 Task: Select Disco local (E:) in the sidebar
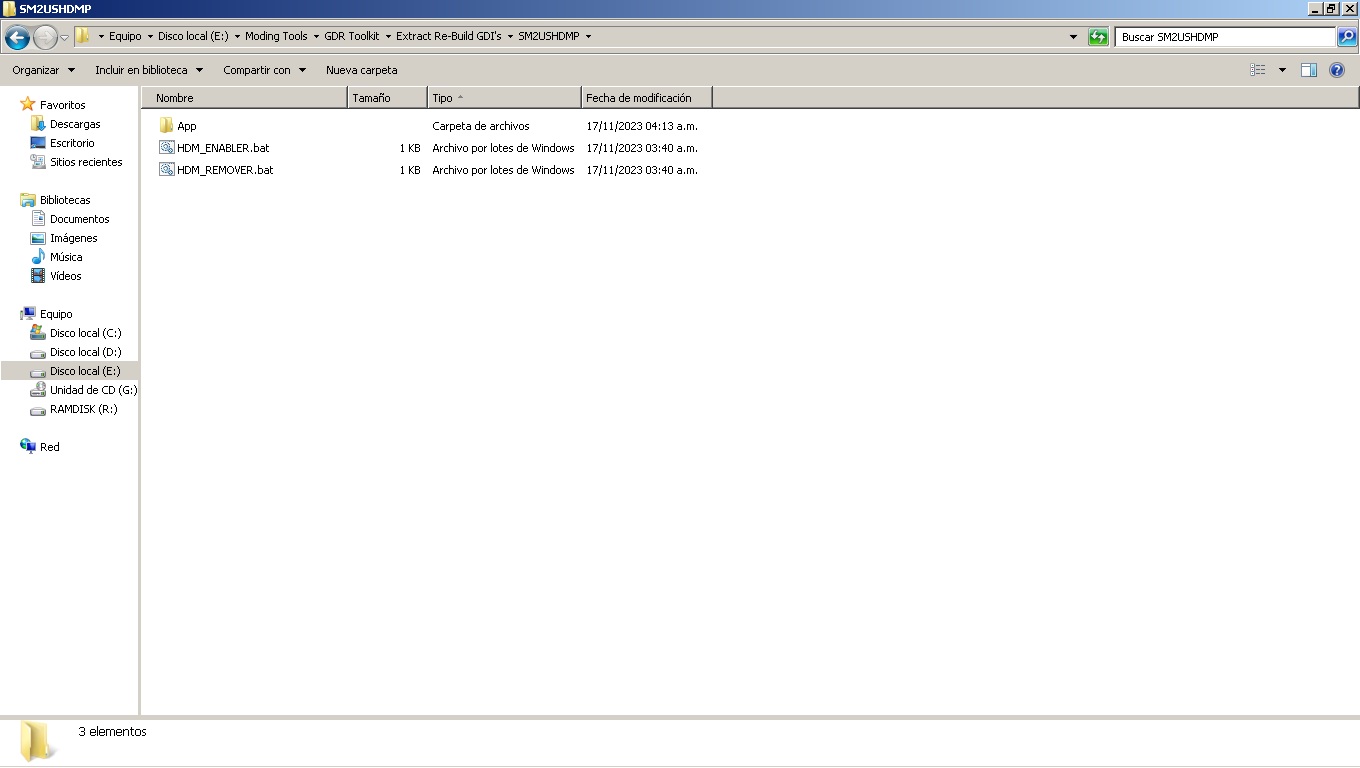pos(85,371)
